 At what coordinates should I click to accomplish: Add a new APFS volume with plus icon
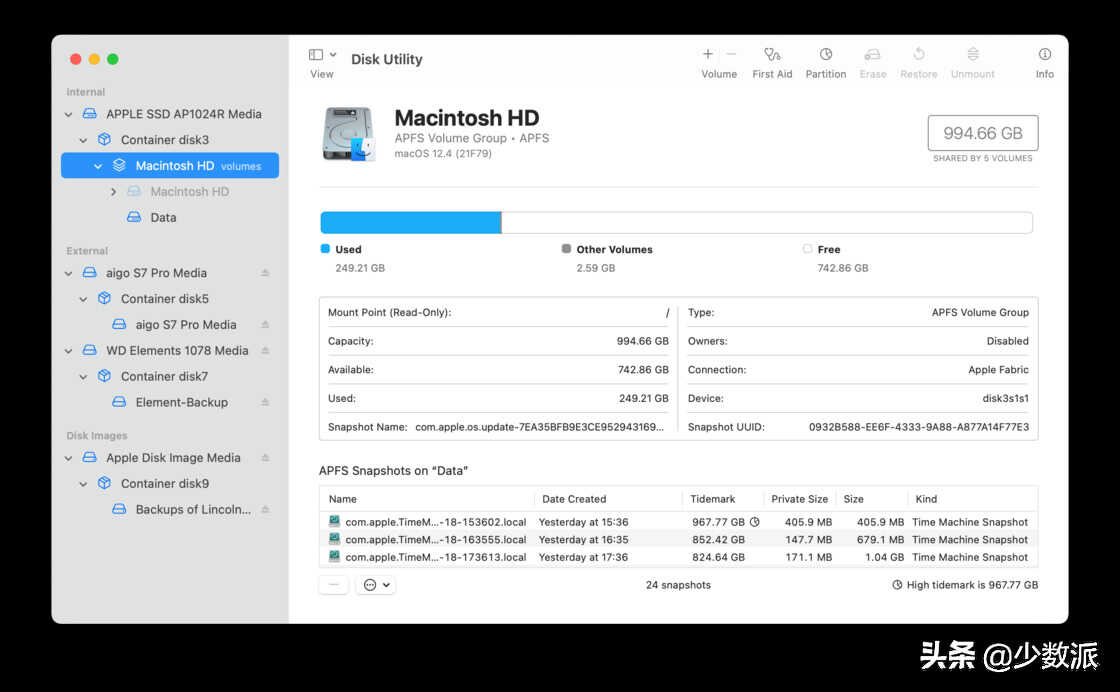(x=707, y=54)
